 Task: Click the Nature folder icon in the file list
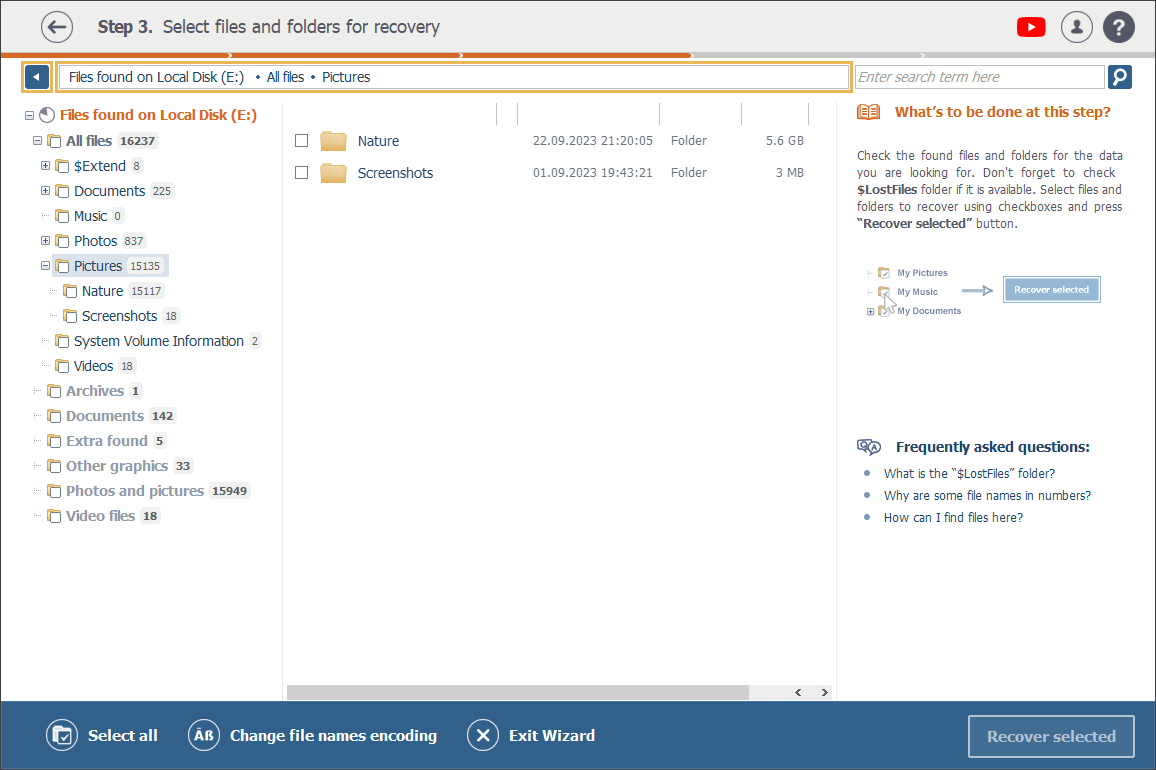tap(333, 141)
